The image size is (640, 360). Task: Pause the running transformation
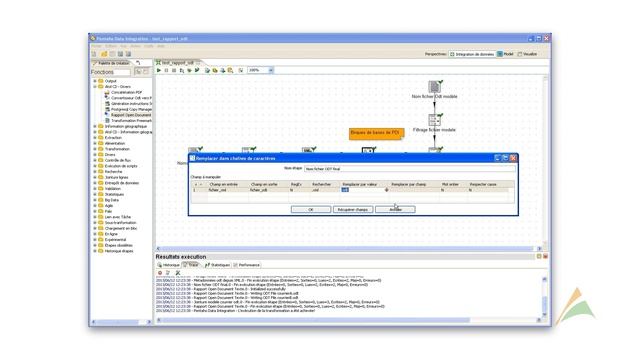coord(166,70)
